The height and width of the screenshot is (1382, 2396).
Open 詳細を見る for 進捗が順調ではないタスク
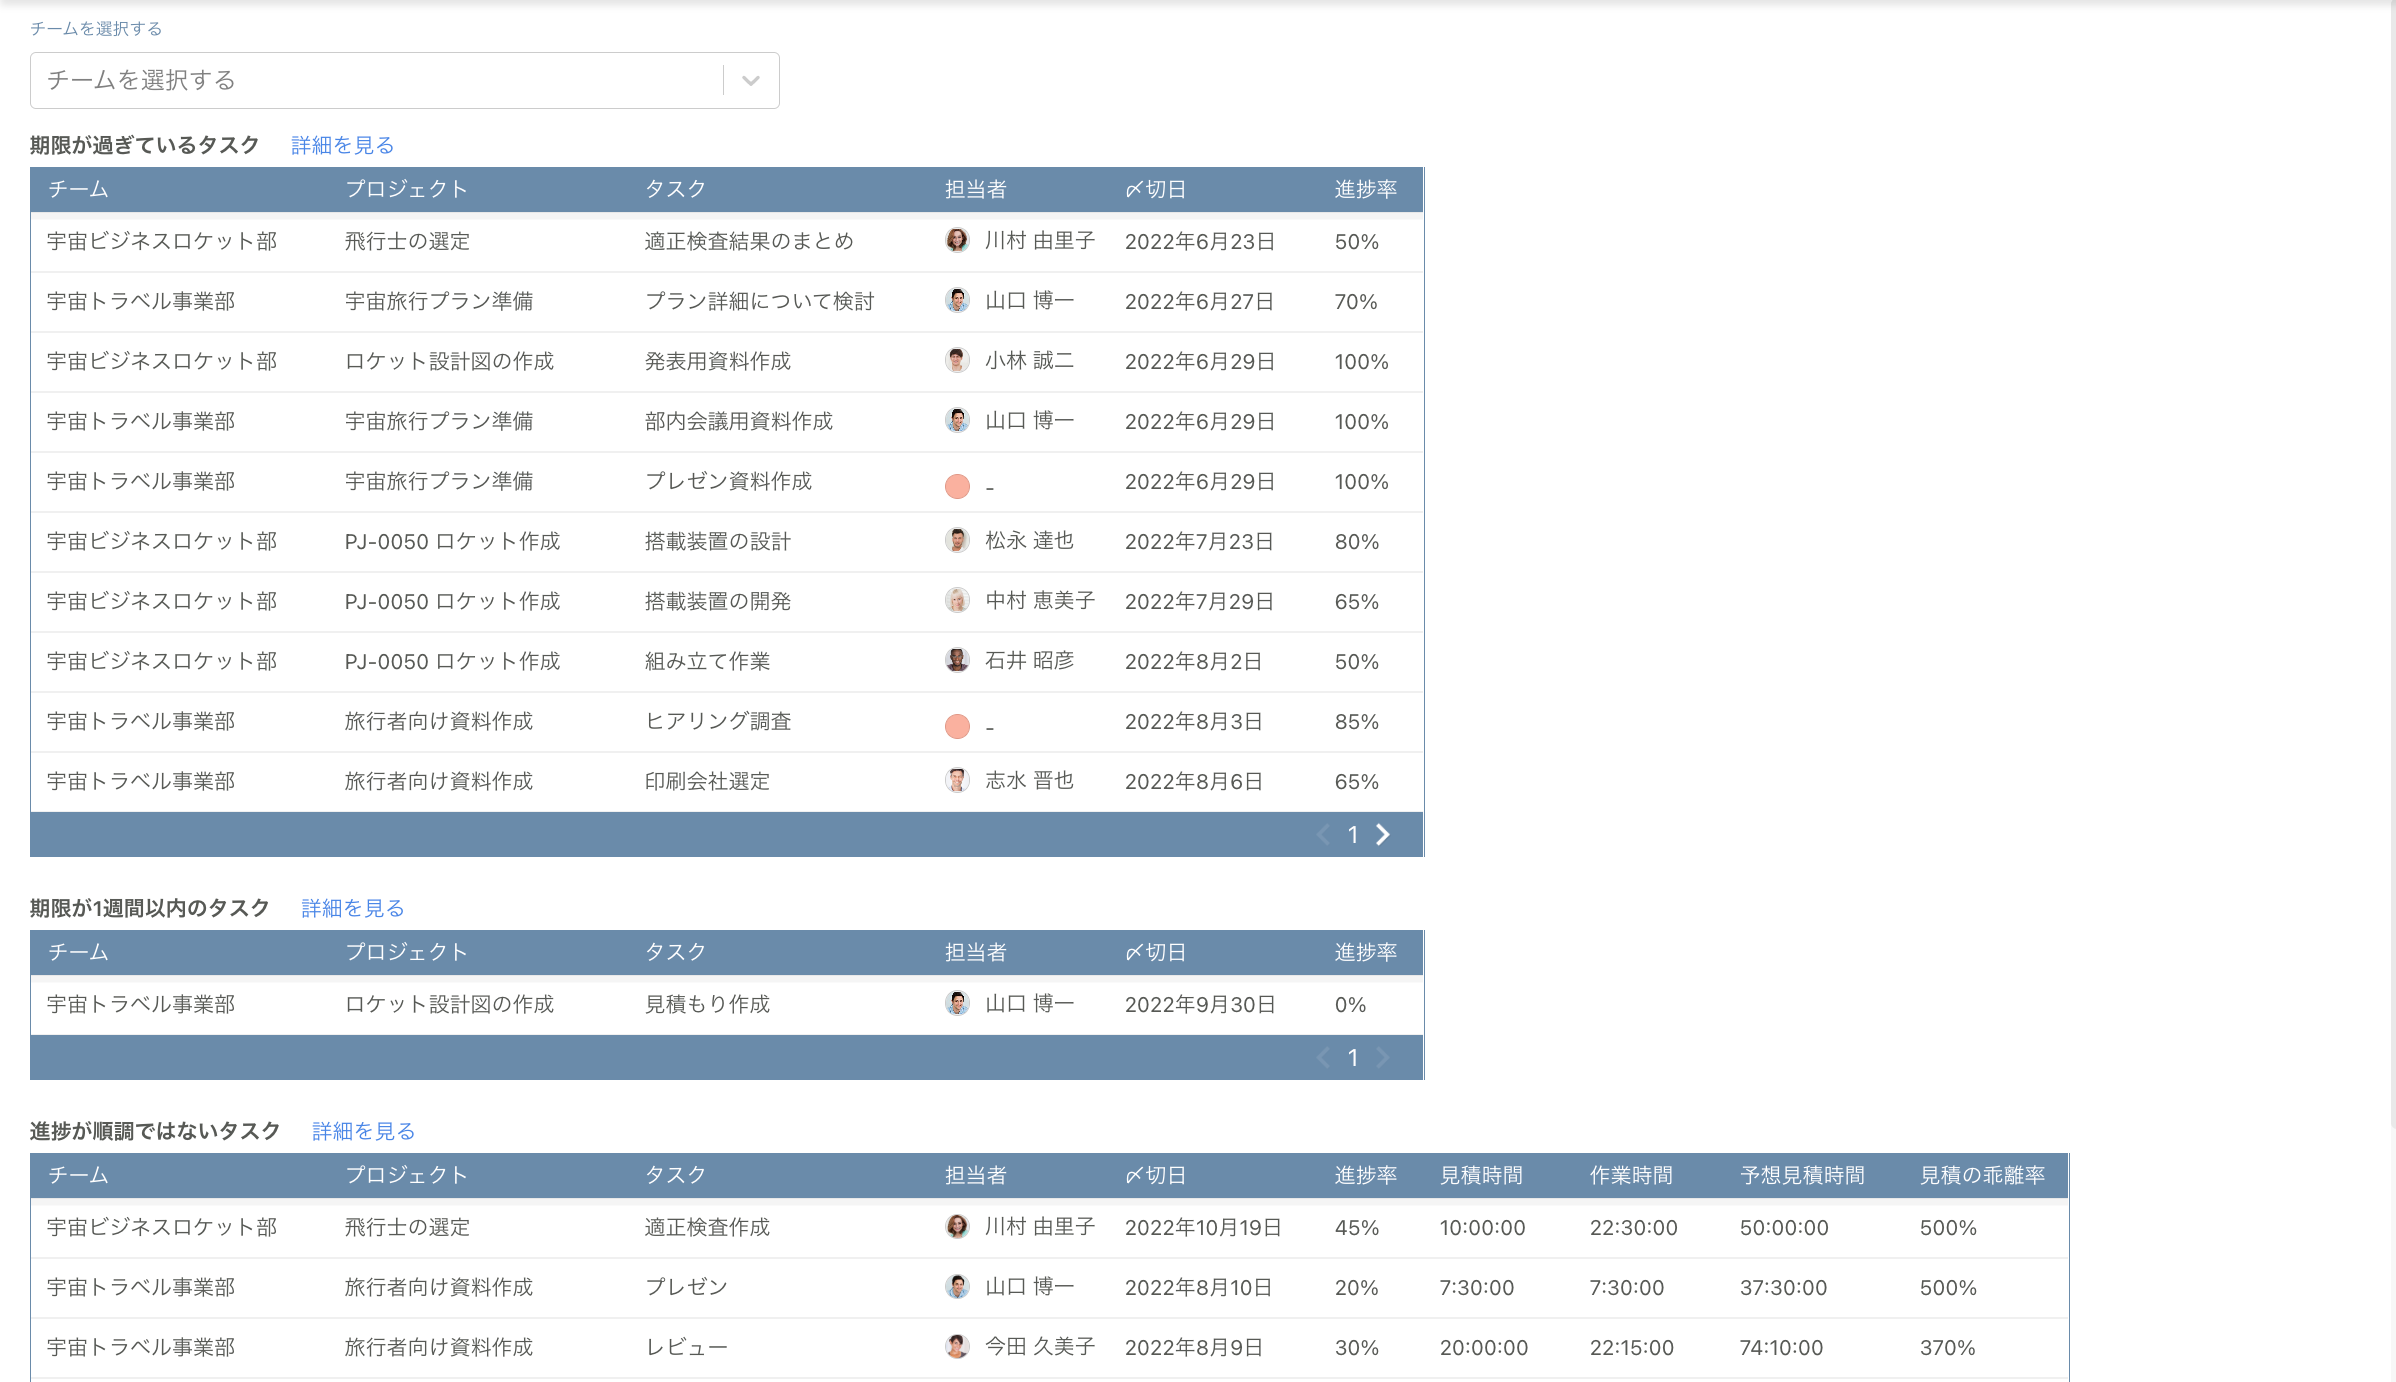pos(363,1131)
